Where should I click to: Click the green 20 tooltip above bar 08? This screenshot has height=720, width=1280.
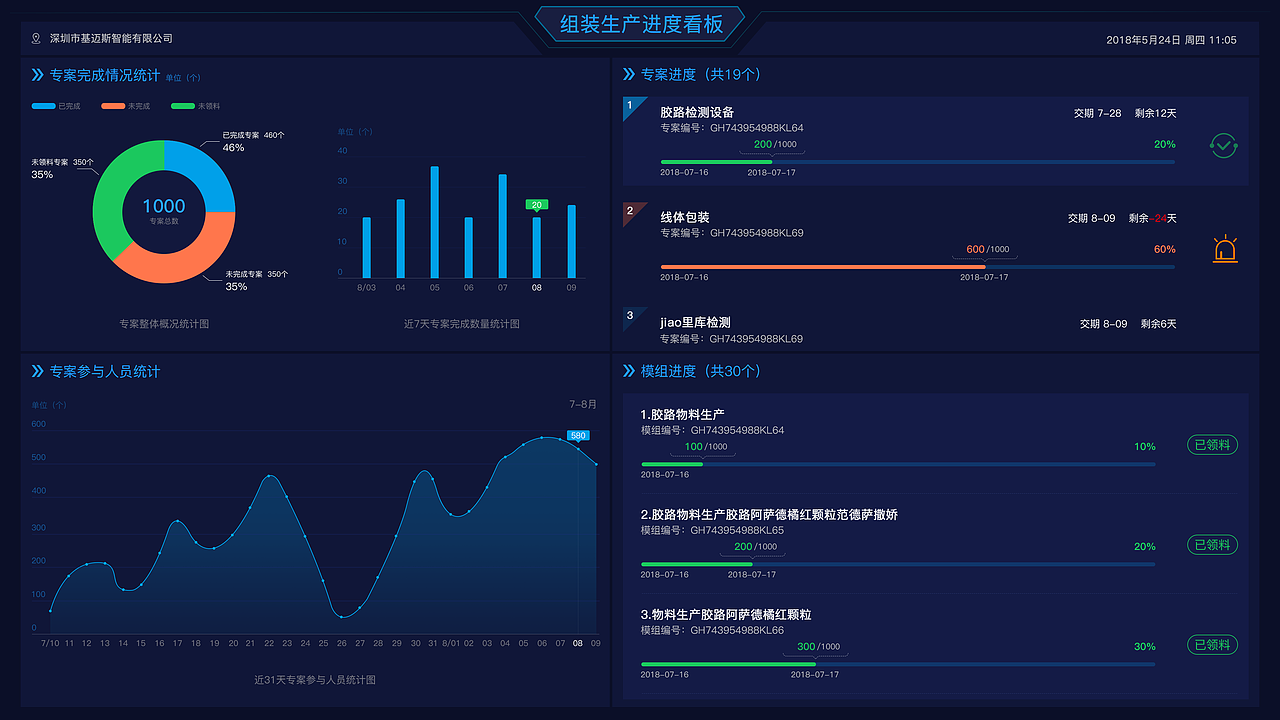[537, 204]
